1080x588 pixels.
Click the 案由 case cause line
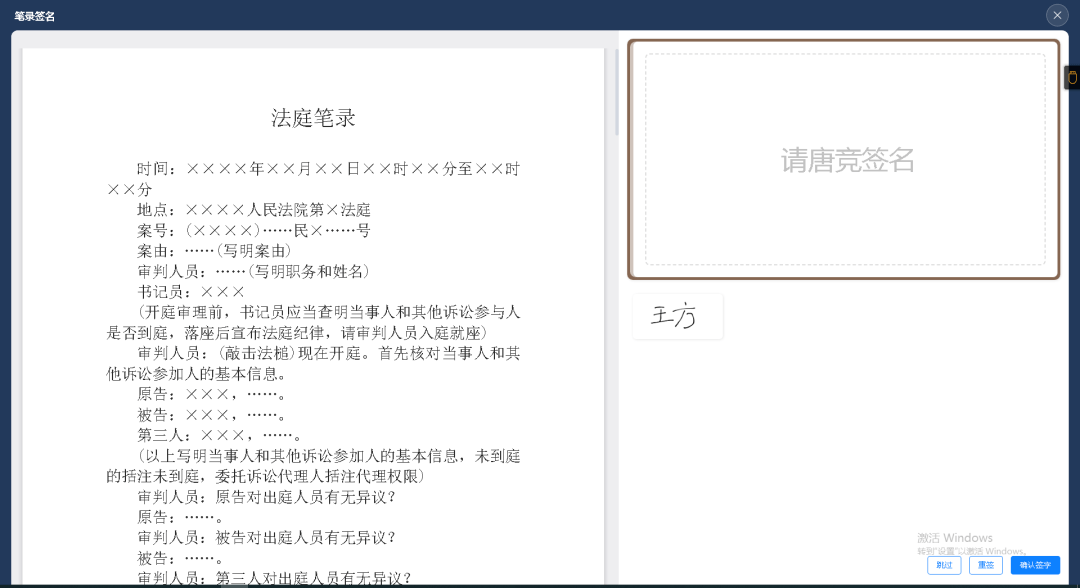pos(214,251)
